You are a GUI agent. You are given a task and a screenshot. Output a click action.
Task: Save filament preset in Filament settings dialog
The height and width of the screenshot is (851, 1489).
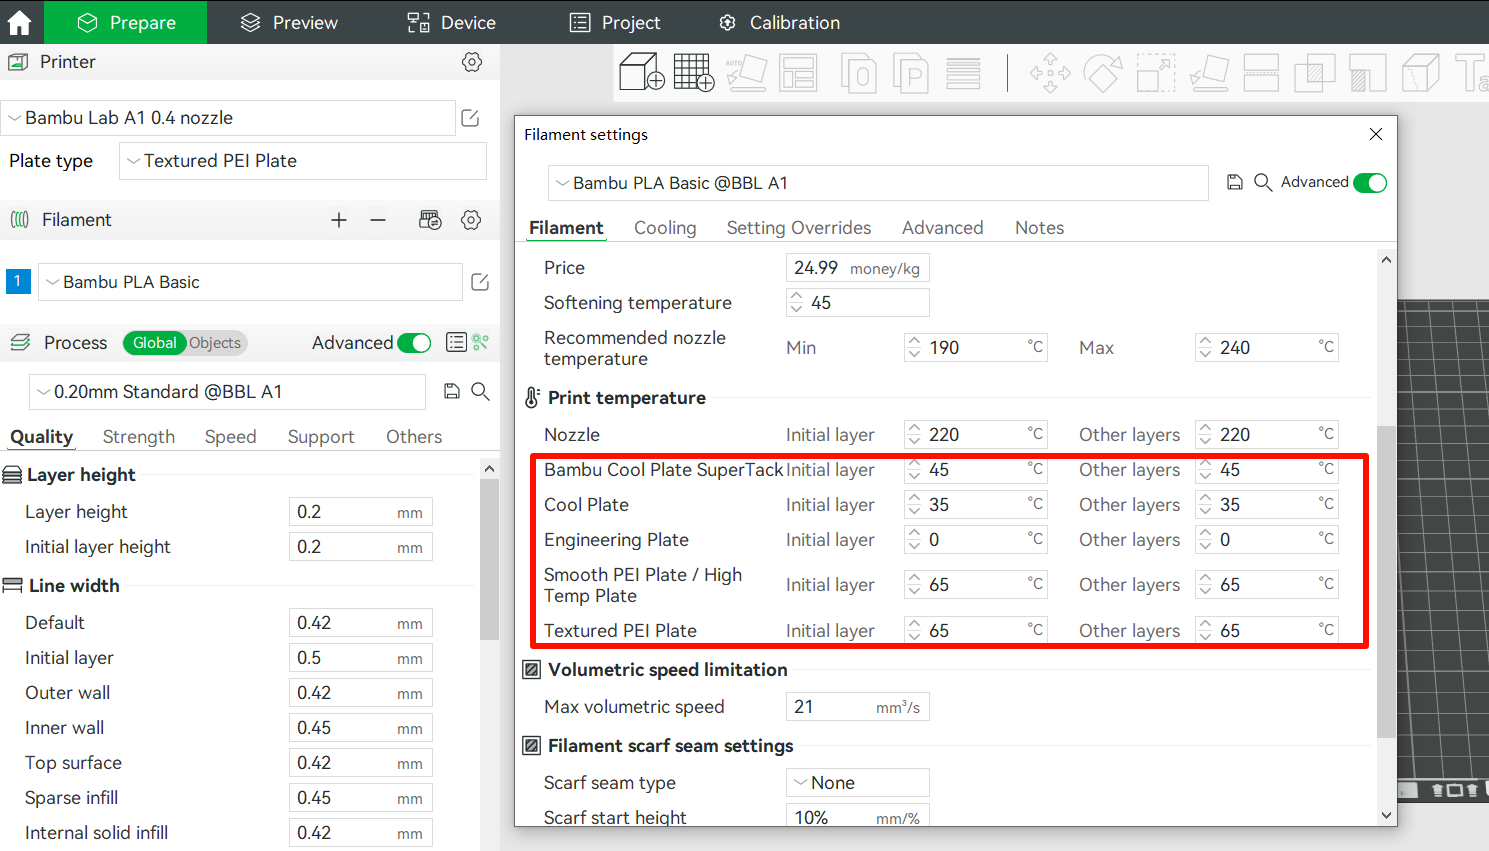[1235, 182]
